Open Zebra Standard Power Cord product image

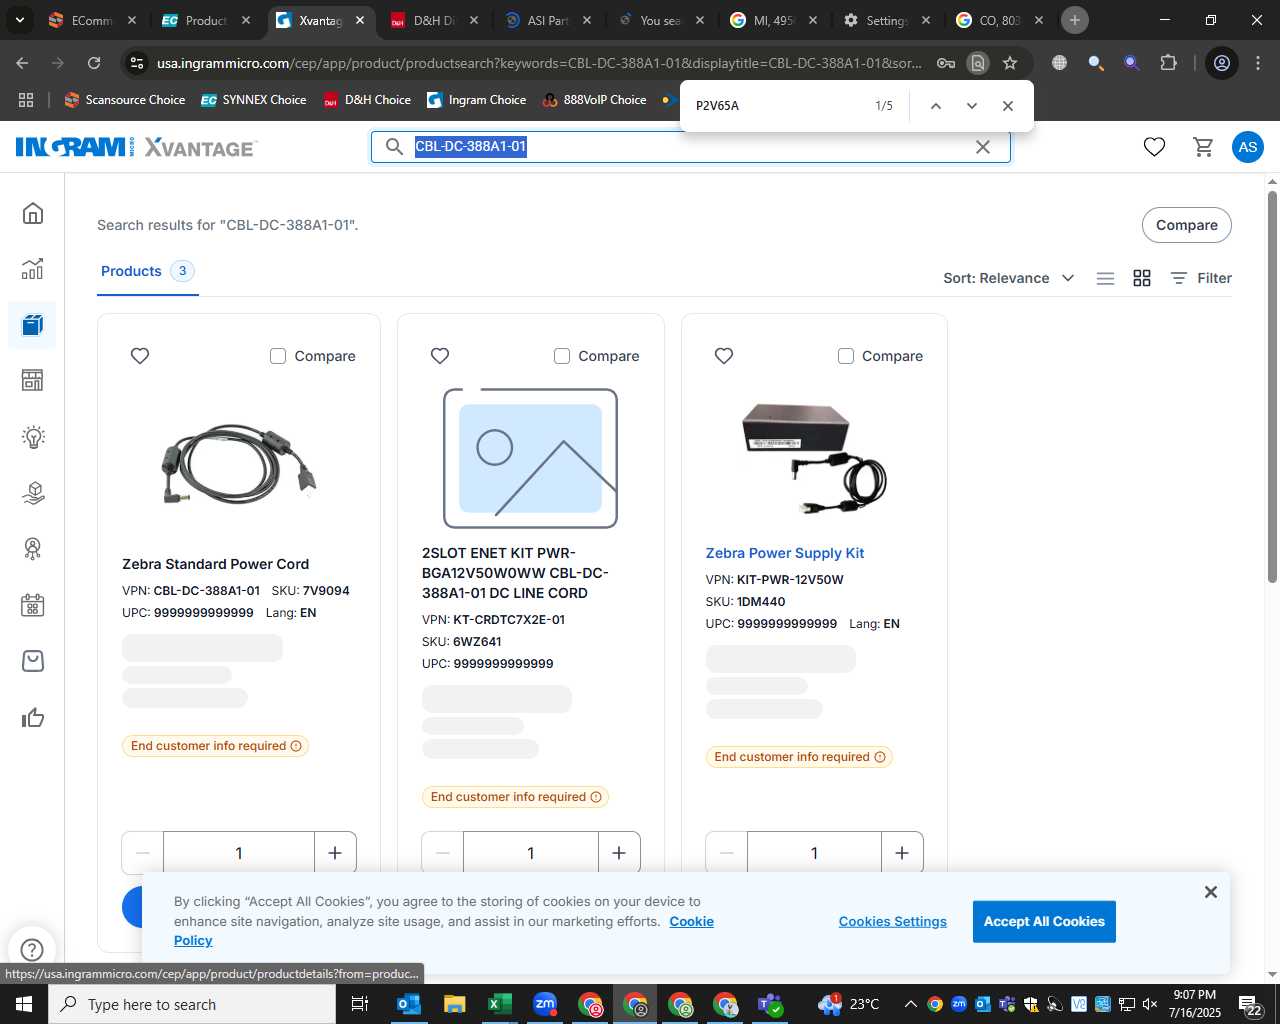click(x=238, y=464)
